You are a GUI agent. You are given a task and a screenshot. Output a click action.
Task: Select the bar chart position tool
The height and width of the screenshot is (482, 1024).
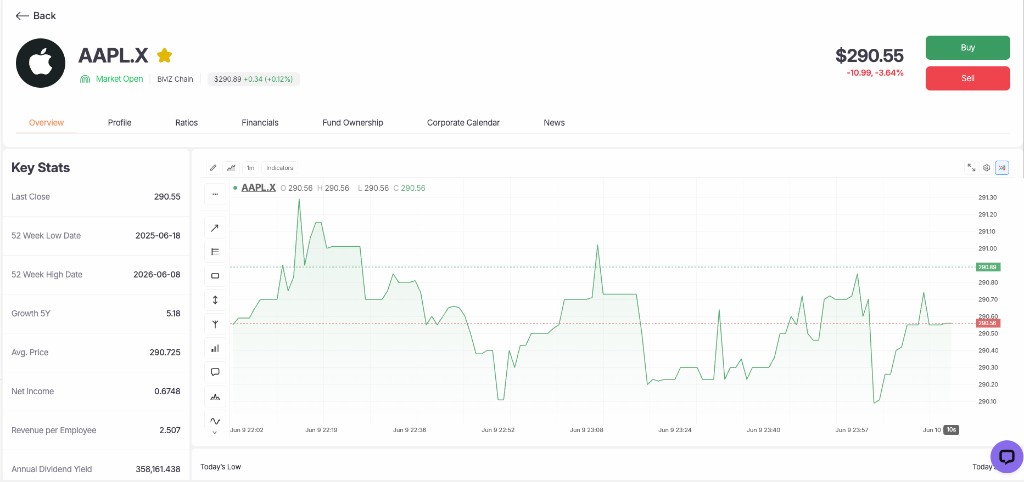click(215, 348)
